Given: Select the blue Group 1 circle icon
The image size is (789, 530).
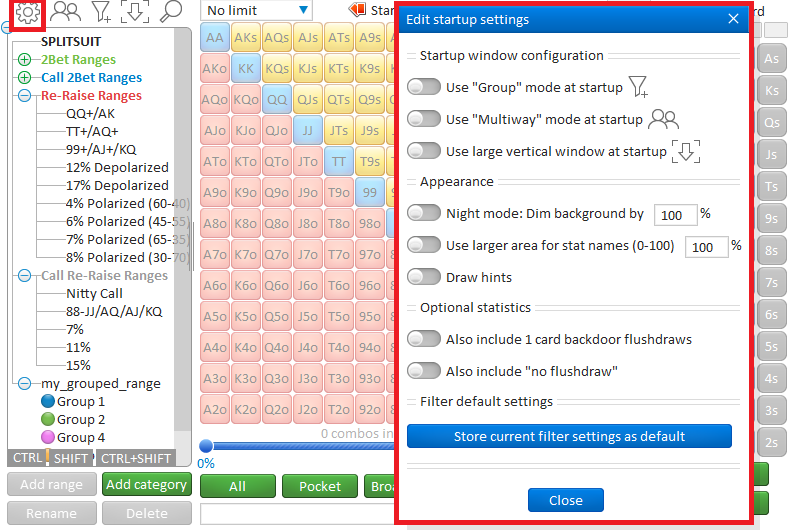Looking at the screenshot, I should [47, 402].
